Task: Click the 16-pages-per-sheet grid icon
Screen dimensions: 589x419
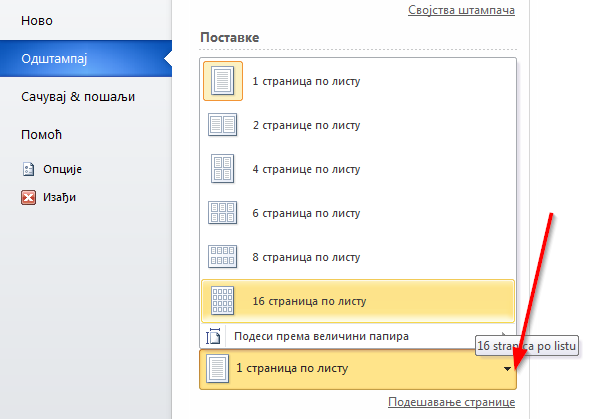Action: 222,301
